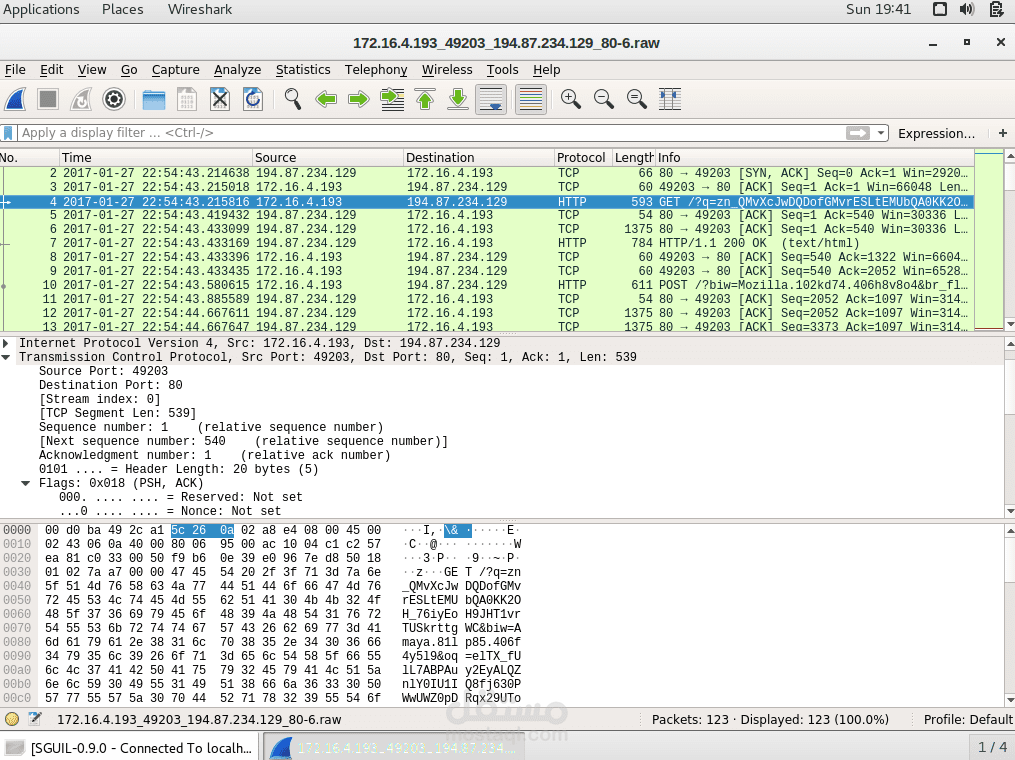Jump to the first packet with the up-arrow icon

coord(423,99)
